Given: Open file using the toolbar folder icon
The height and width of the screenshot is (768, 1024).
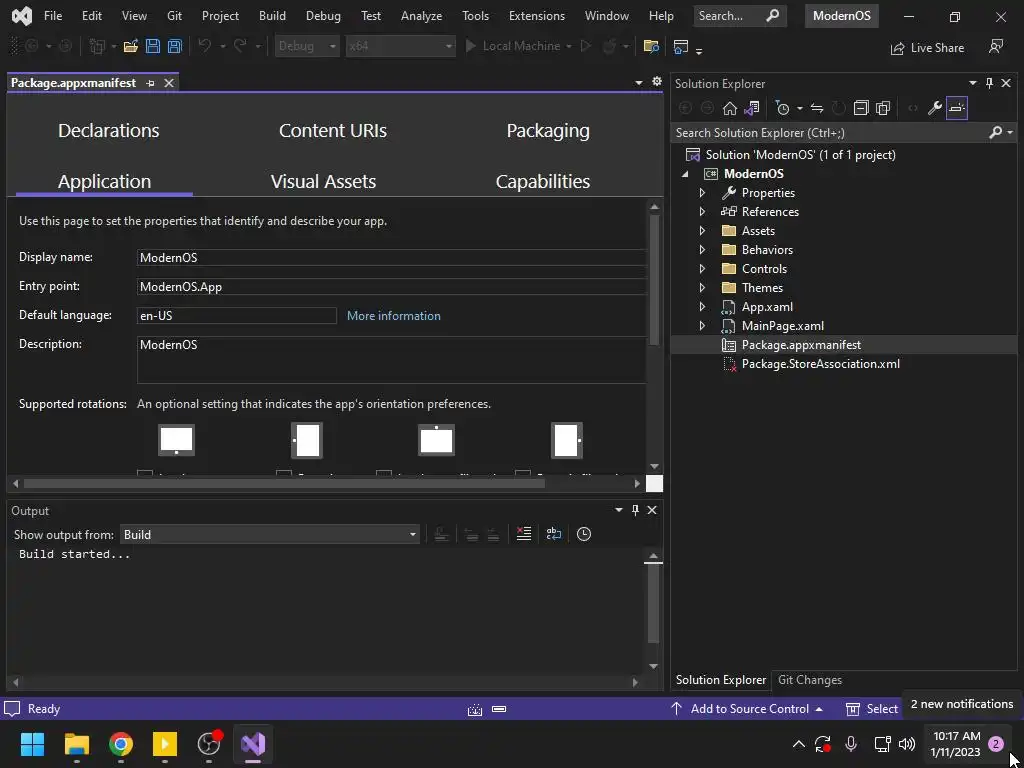Looking at the screenshot, I should (x=131, y=46).
